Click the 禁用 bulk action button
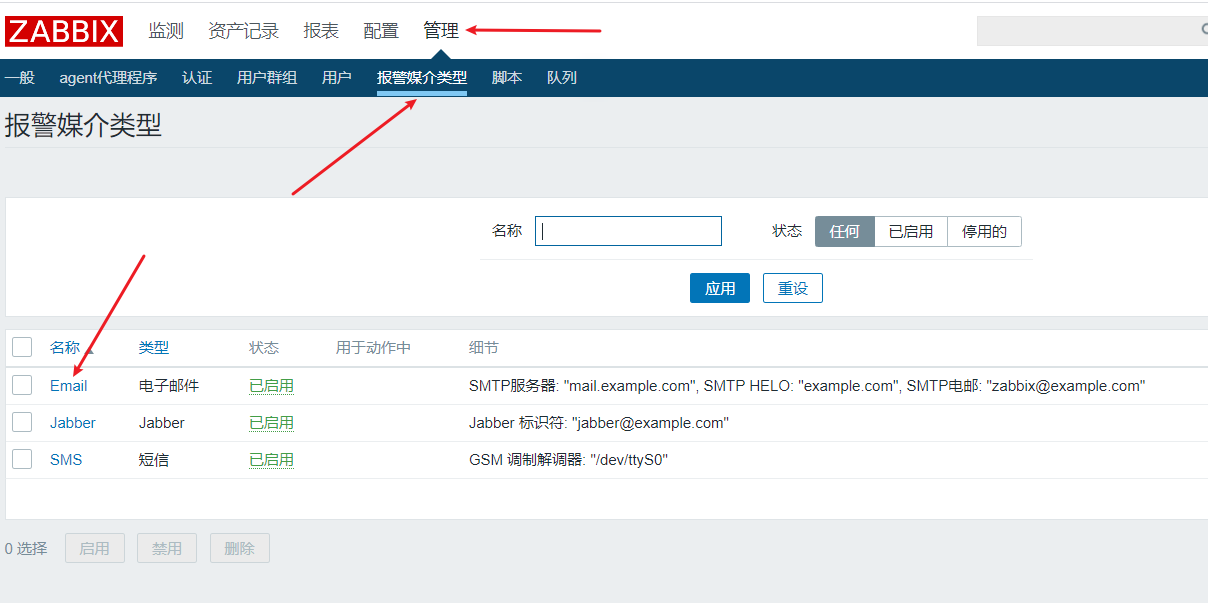This screenshot has width=1208, height=603. 167,548
